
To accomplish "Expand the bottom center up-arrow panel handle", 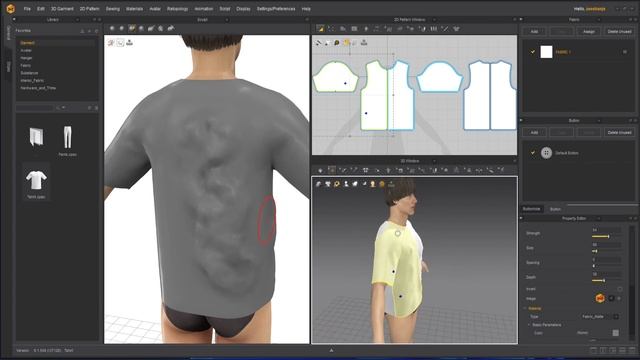I will click(x=331, y=350).
